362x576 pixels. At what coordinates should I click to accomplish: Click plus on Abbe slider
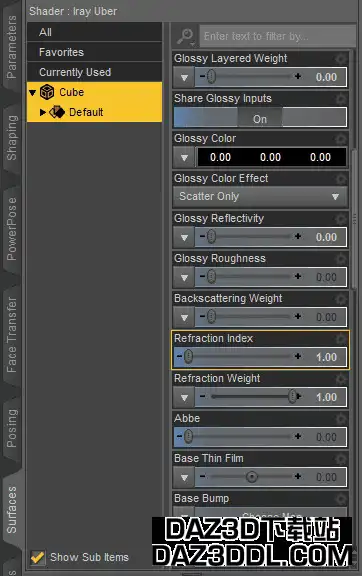[298, 436]
